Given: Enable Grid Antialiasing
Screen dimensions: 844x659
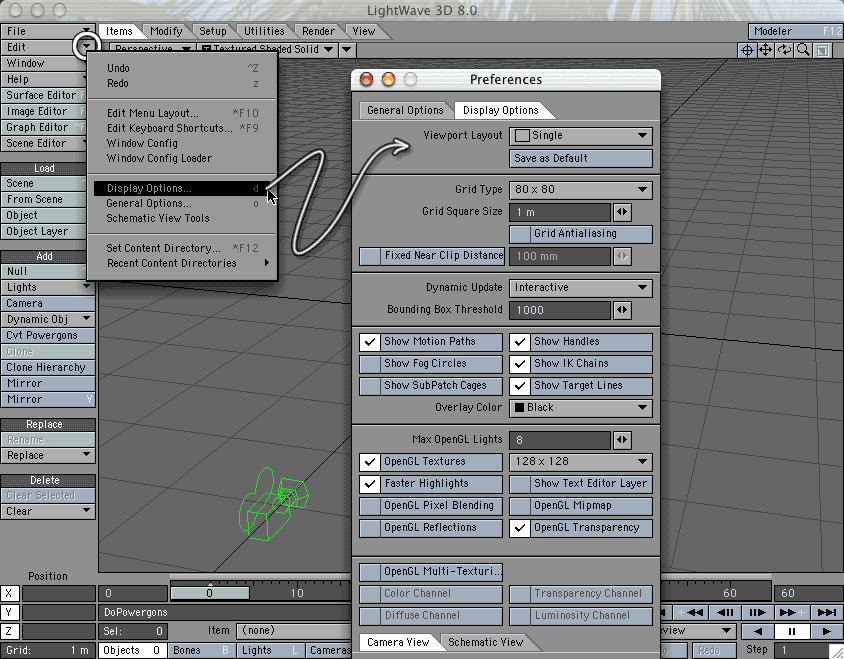Looking at the screenshot, I should coord(519,234).
